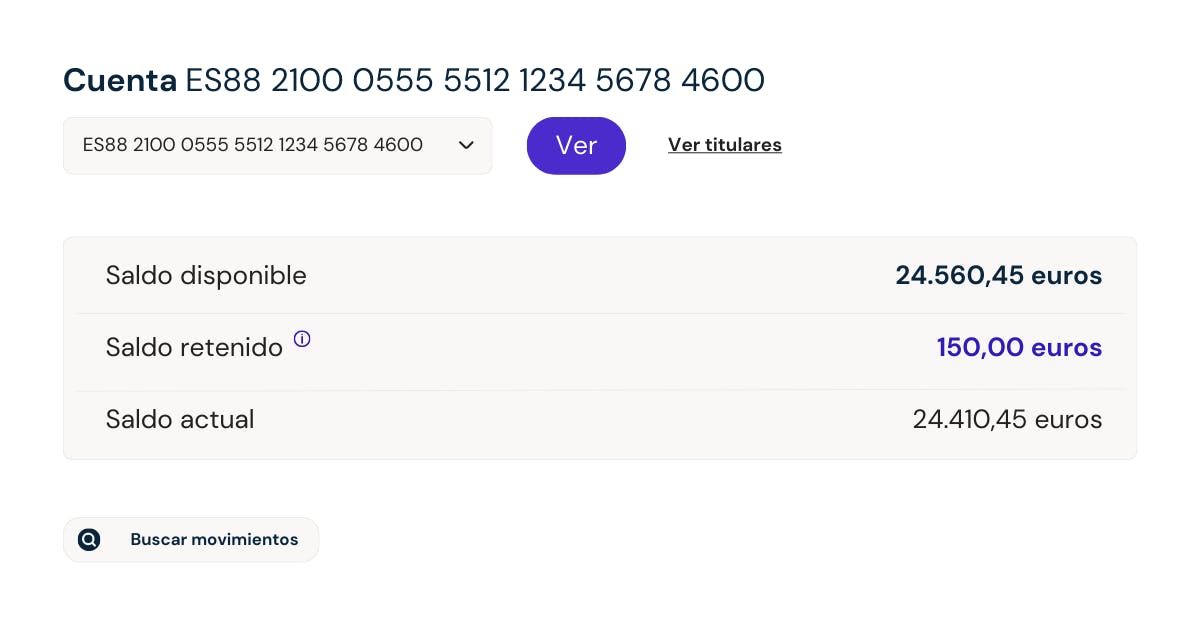Click the 24.560,45 euros amount
Image resolution: width=1200 pixels, height=627 pixels.
tap(998, 275)
